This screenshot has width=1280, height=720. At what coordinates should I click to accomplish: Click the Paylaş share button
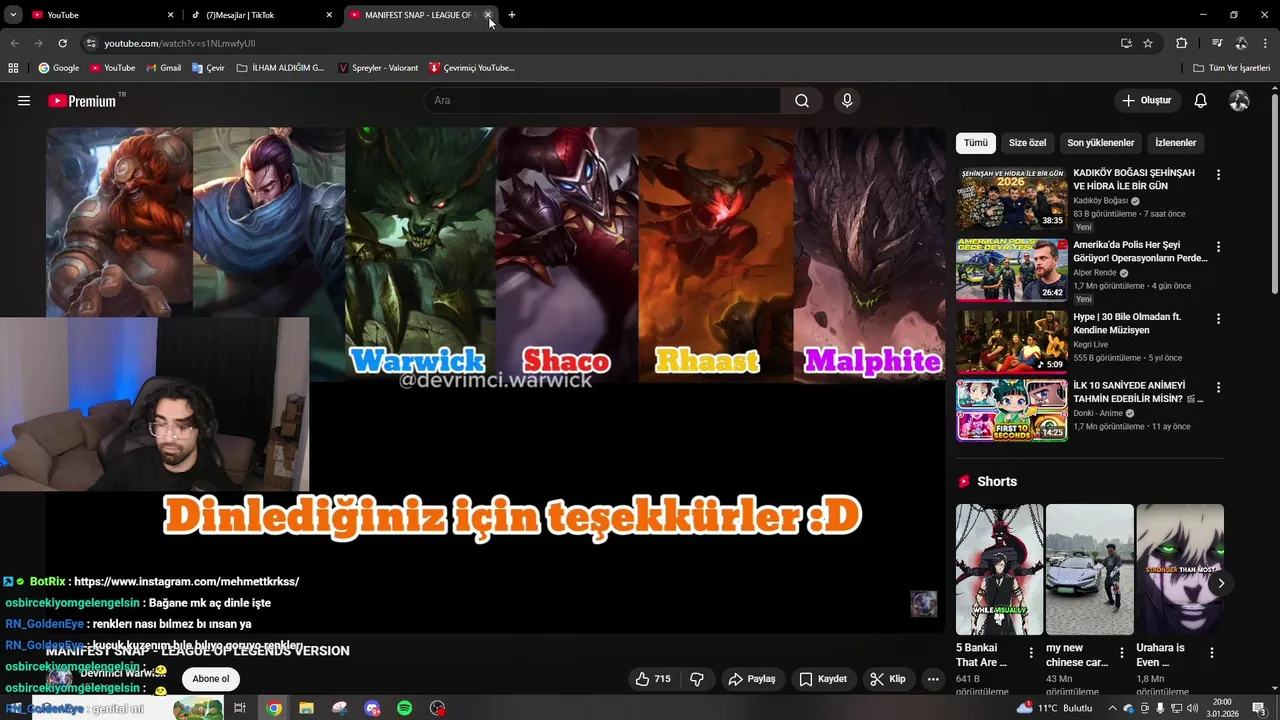click(751, 679)
